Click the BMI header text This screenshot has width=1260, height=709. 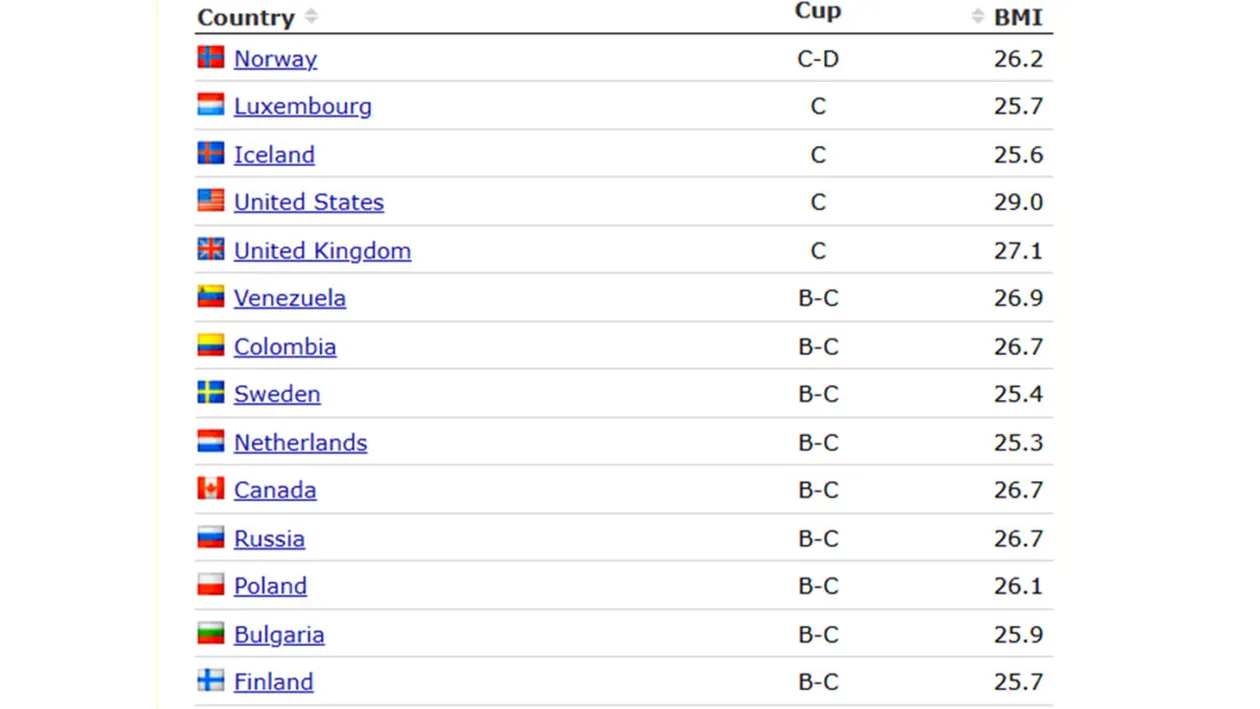click(x=1018, y=18)
